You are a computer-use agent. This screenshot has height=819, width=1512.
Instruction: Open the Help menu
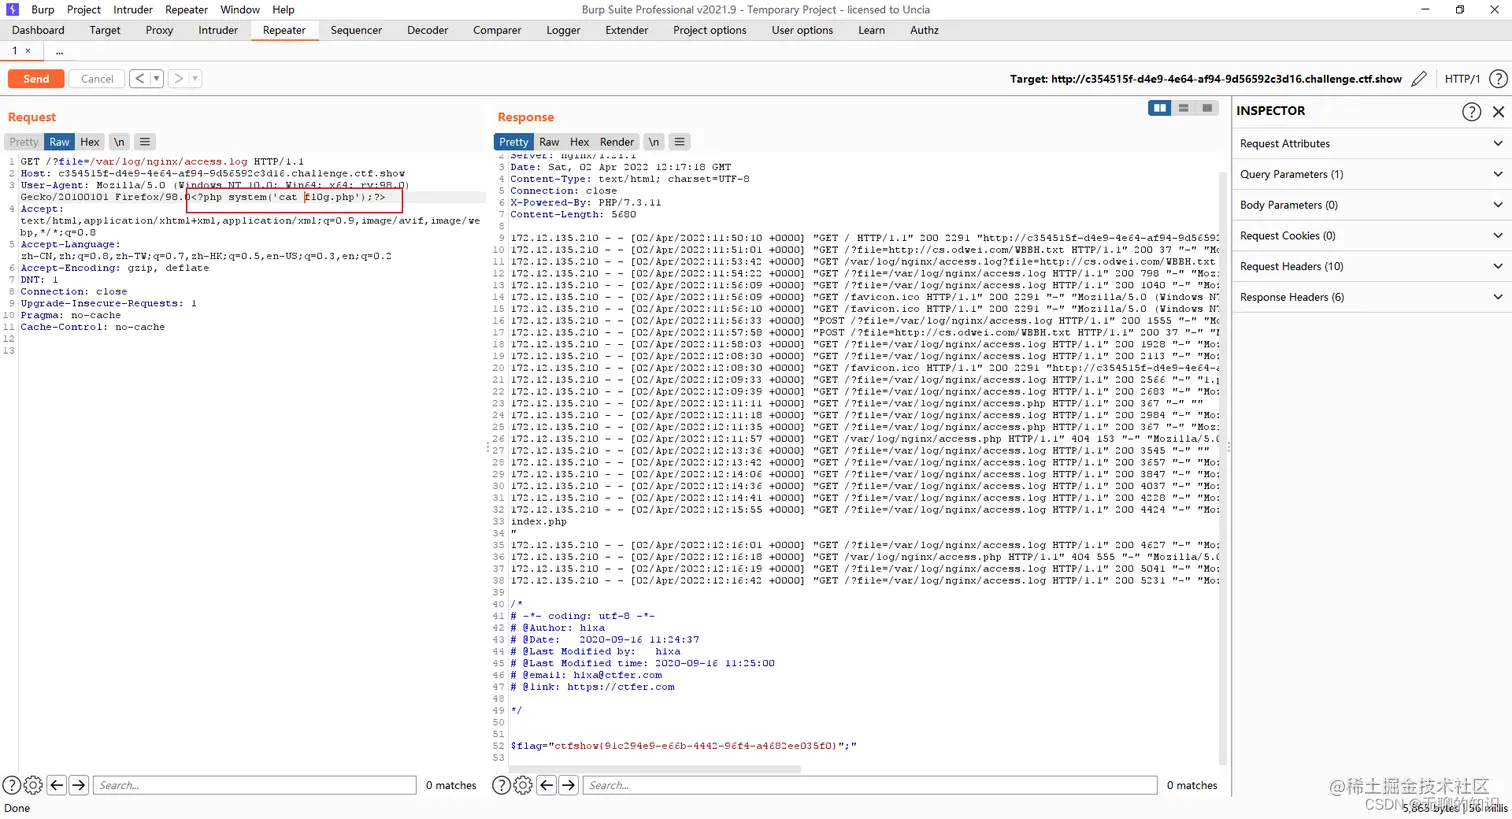click(284, 9)
